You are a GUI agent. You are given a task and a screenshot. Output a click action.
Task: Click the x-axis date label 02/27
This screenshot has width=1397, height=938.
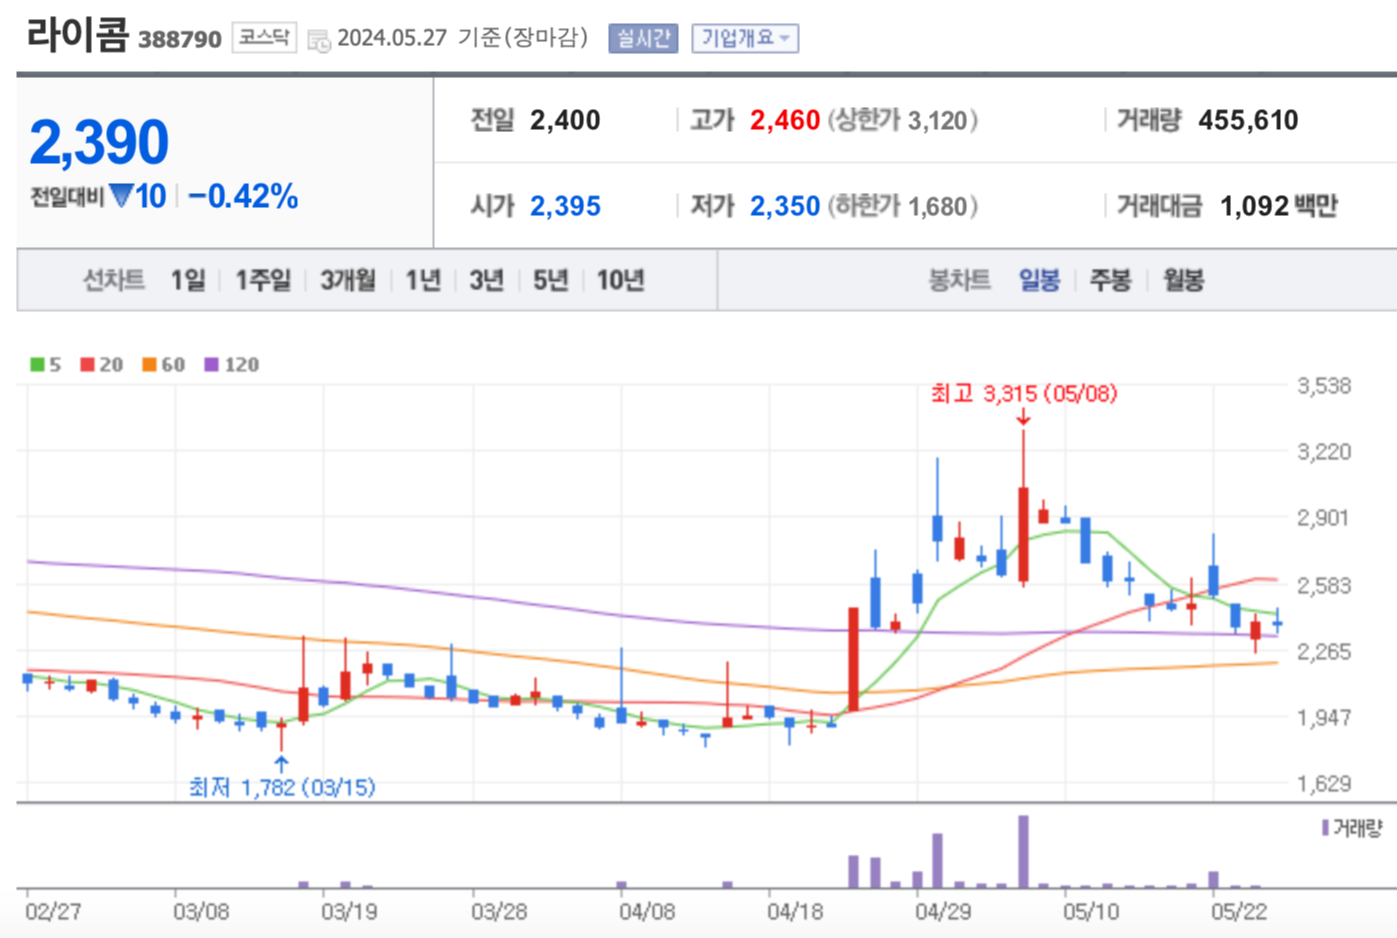coord(53,912)
